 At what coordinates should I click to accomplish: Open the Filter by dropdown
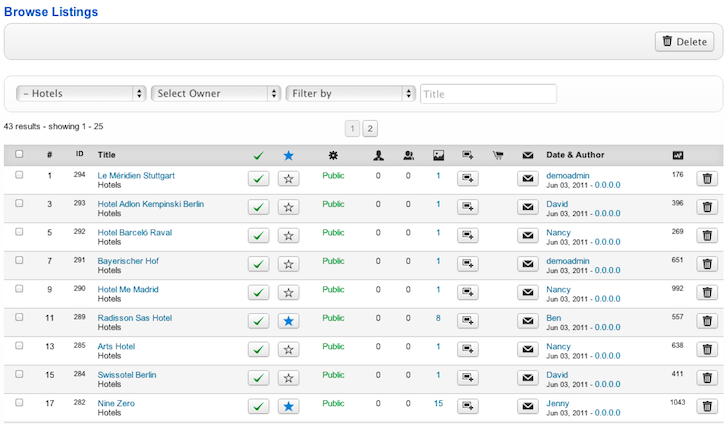(x=350, y=93)
